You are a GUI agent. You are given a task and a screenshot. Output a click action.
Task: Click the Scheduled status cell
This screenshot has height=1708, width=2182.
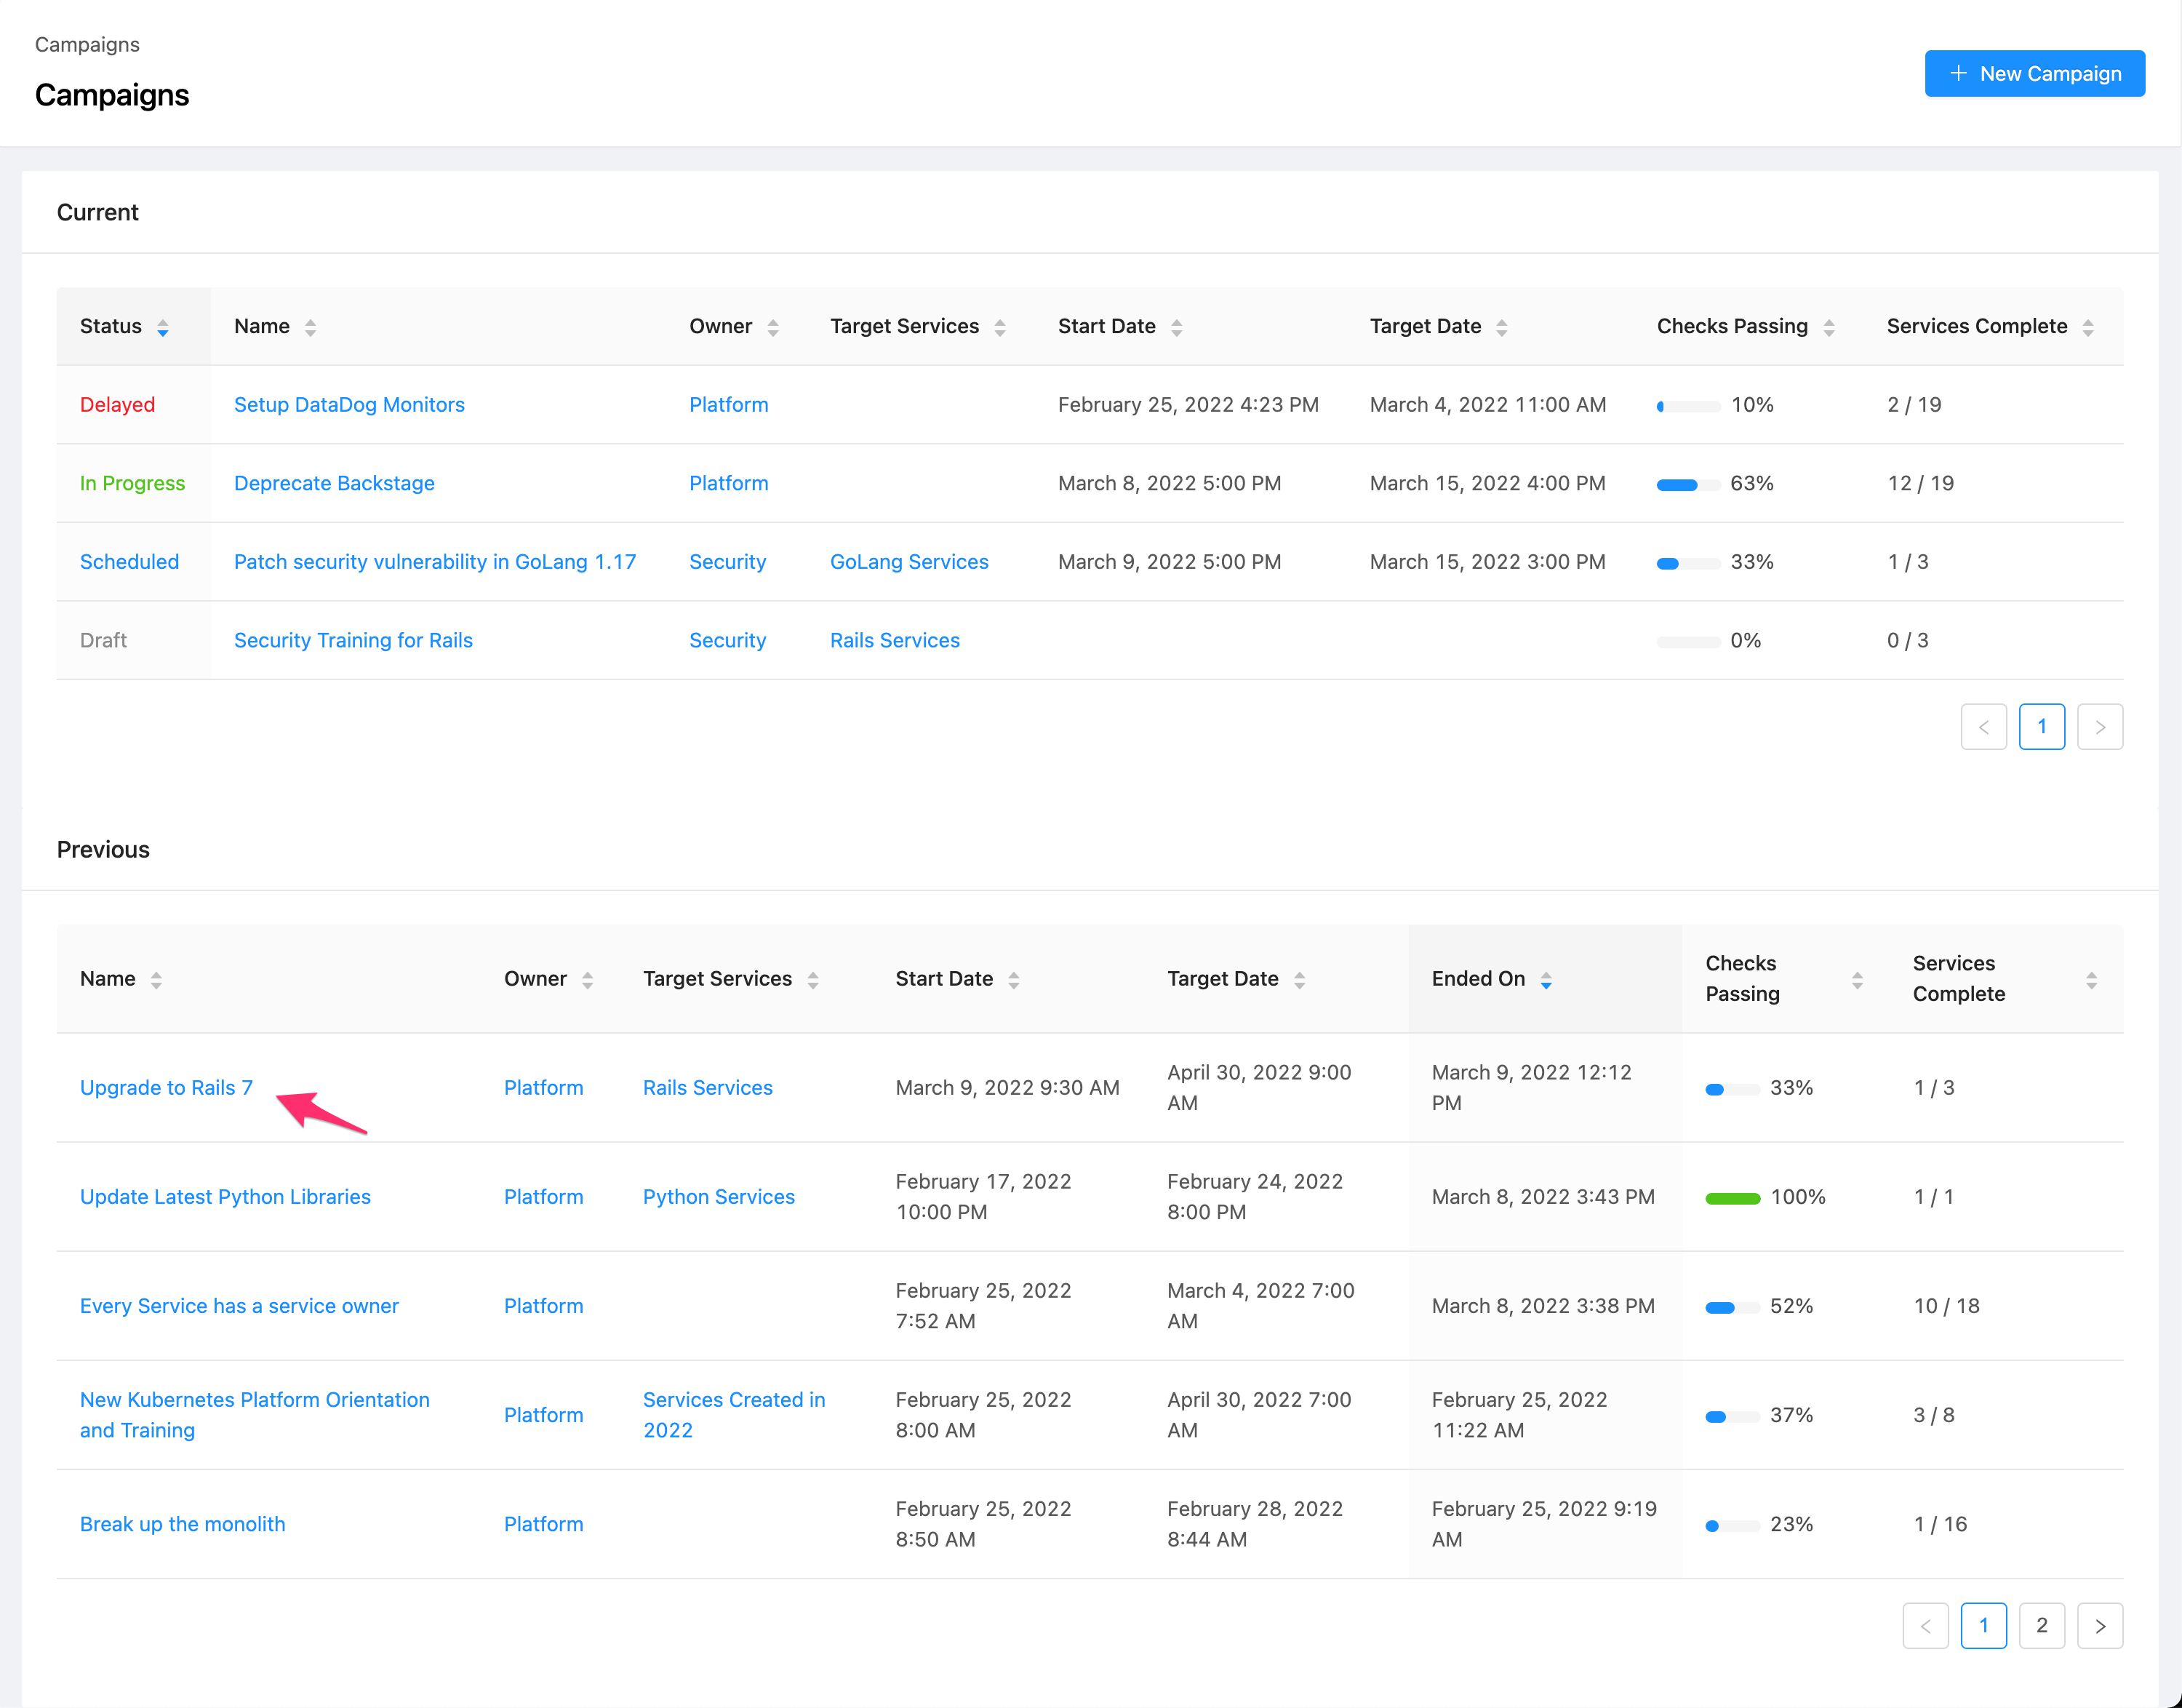click(129, 562)
